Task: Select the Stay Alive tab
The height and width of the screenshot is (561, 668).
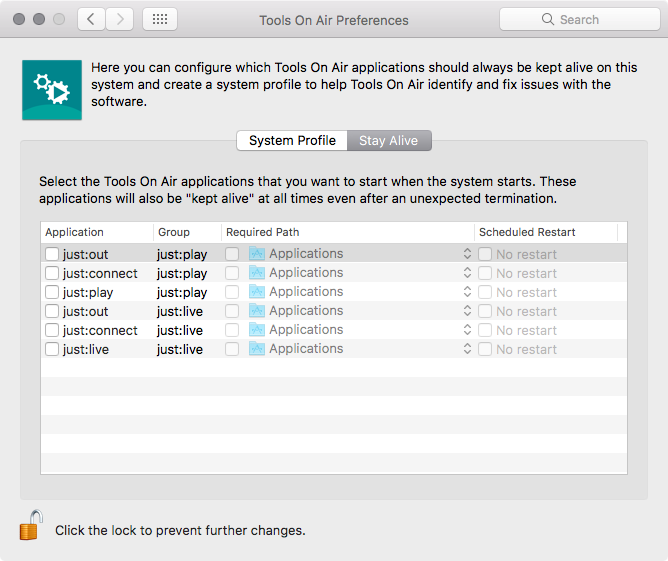Action: [x=389, y=141]
